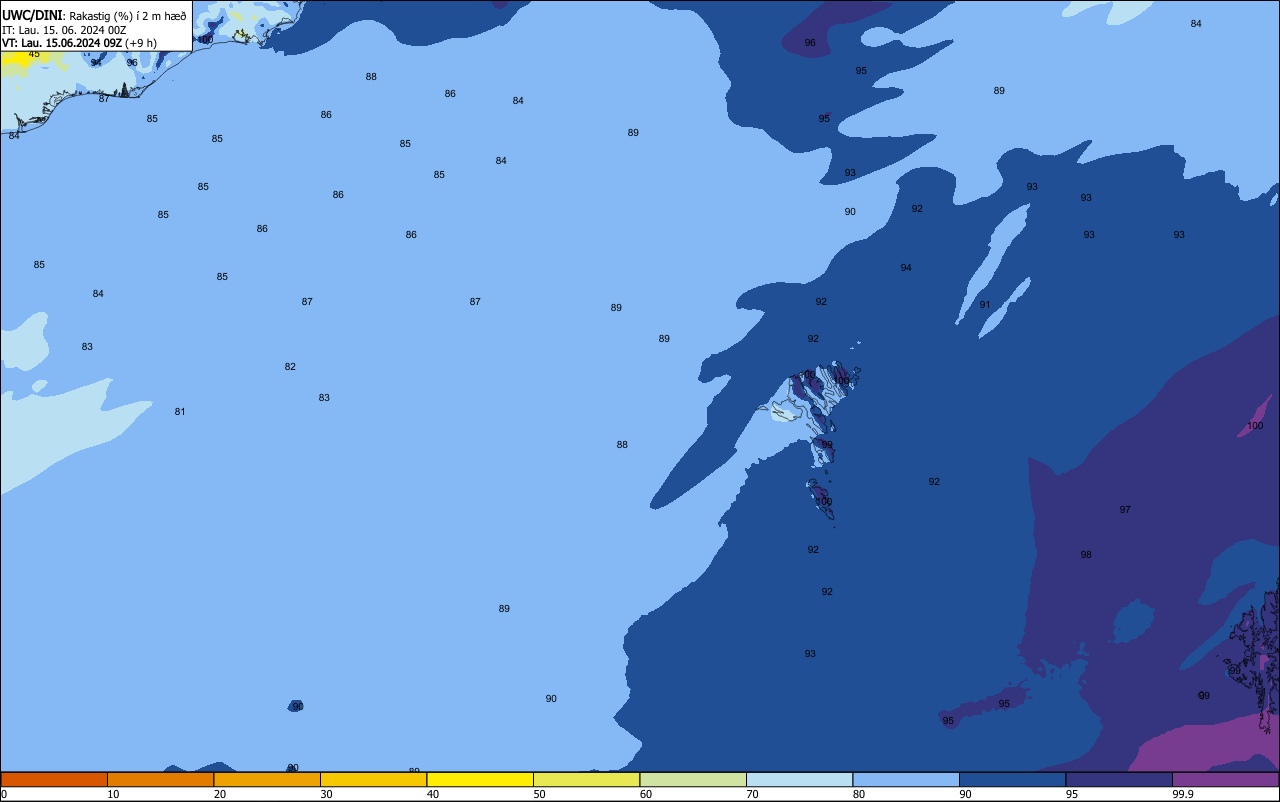Click the 'IT: Lau. 15. 06. 2024 00Z' line

coord(64,29)
